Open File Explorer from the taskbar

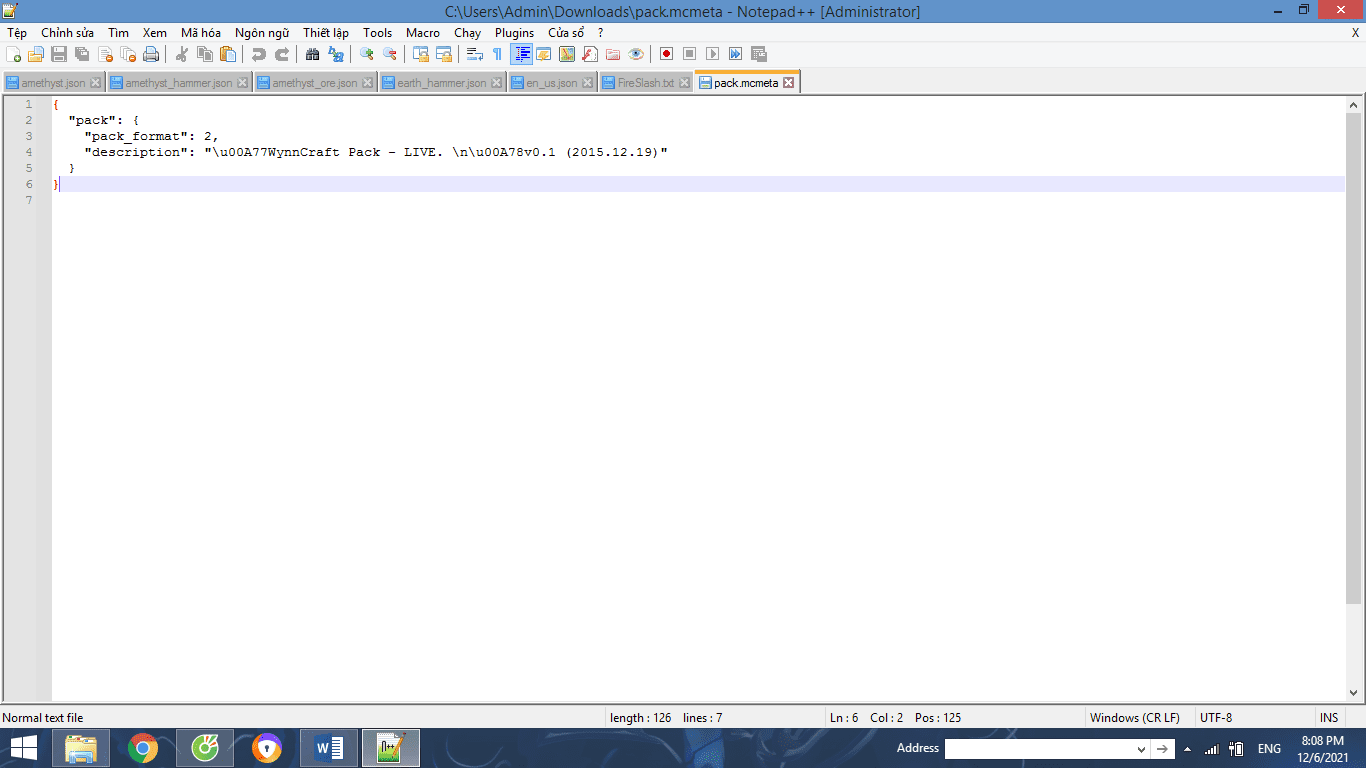click(81, 748)
